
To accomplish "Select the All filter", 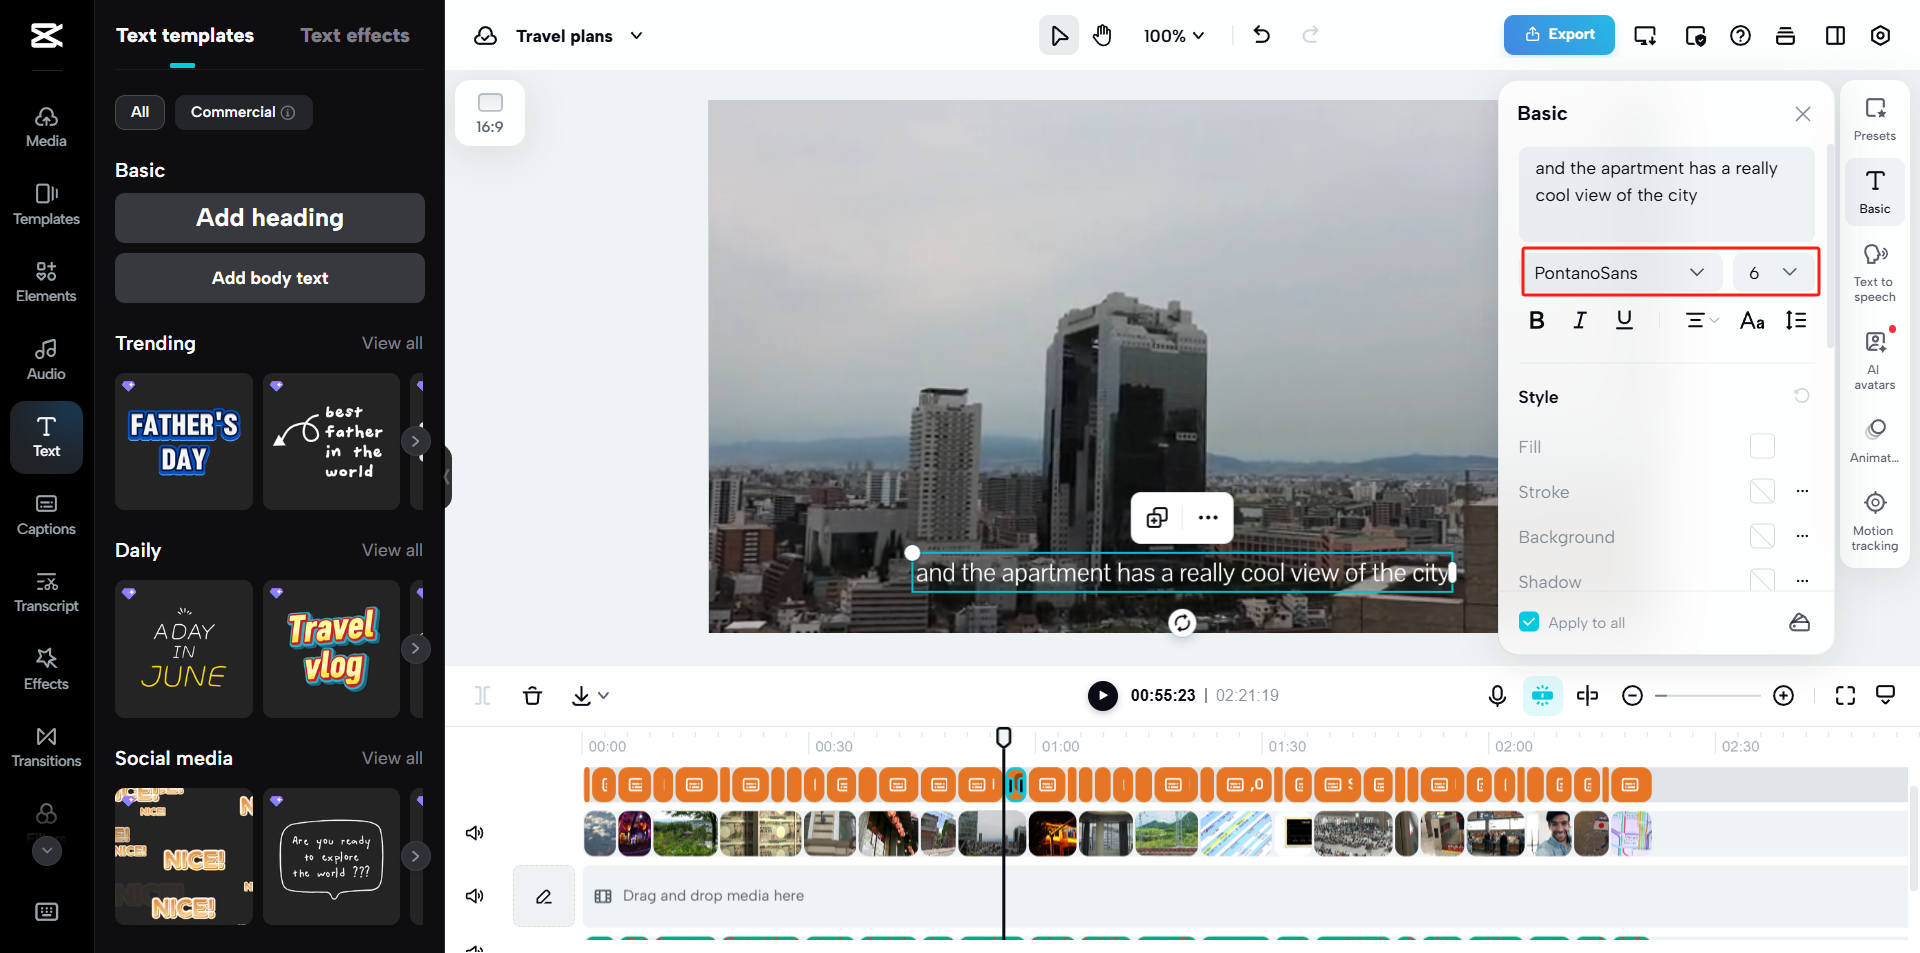I will [140, 112].
